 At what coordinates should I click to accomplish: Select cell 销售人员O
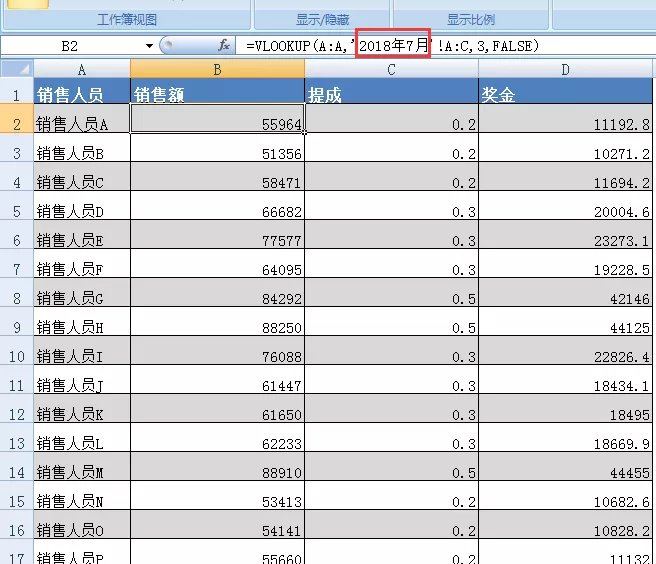[82, 525]
